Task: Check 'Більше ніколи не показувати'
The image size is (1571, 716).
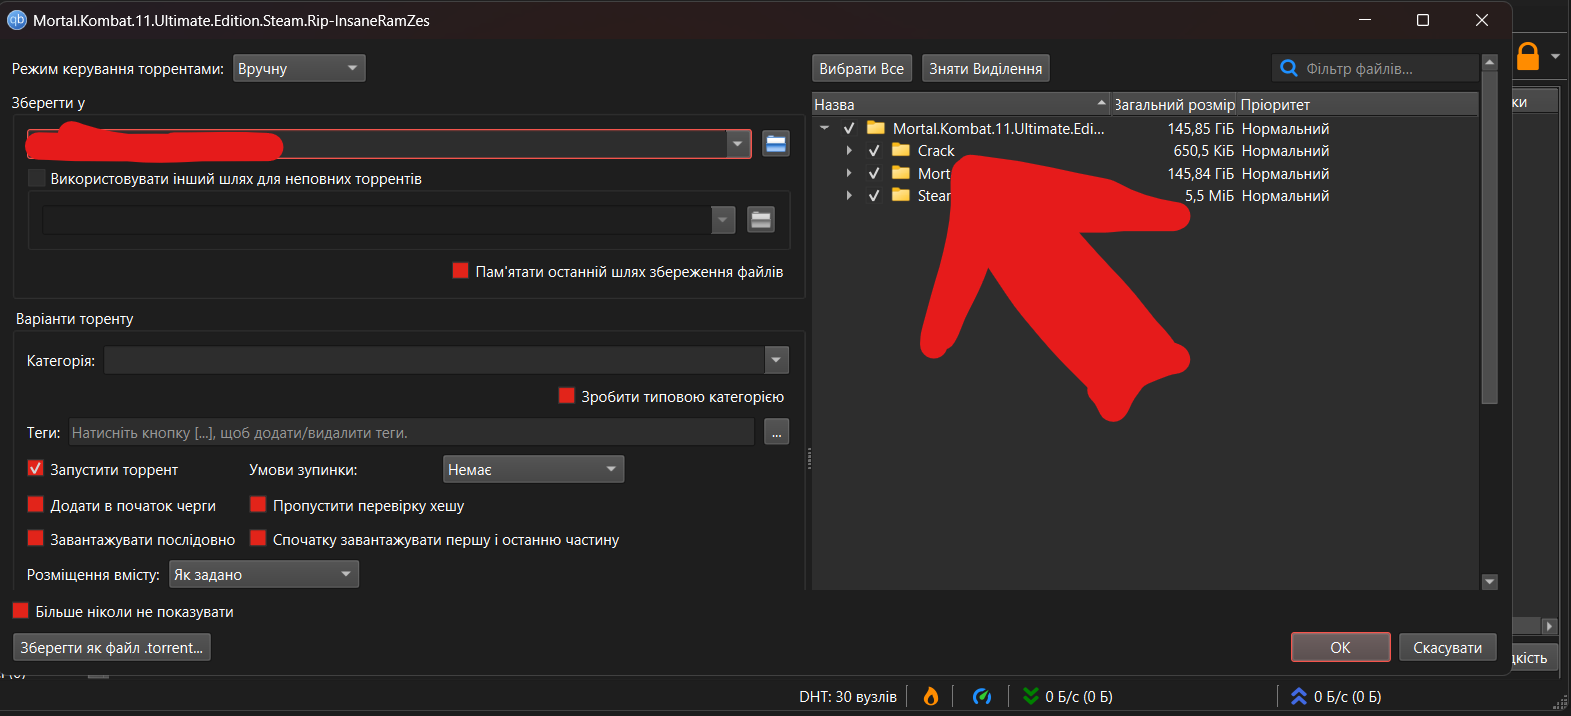Action: click(21, 611)
